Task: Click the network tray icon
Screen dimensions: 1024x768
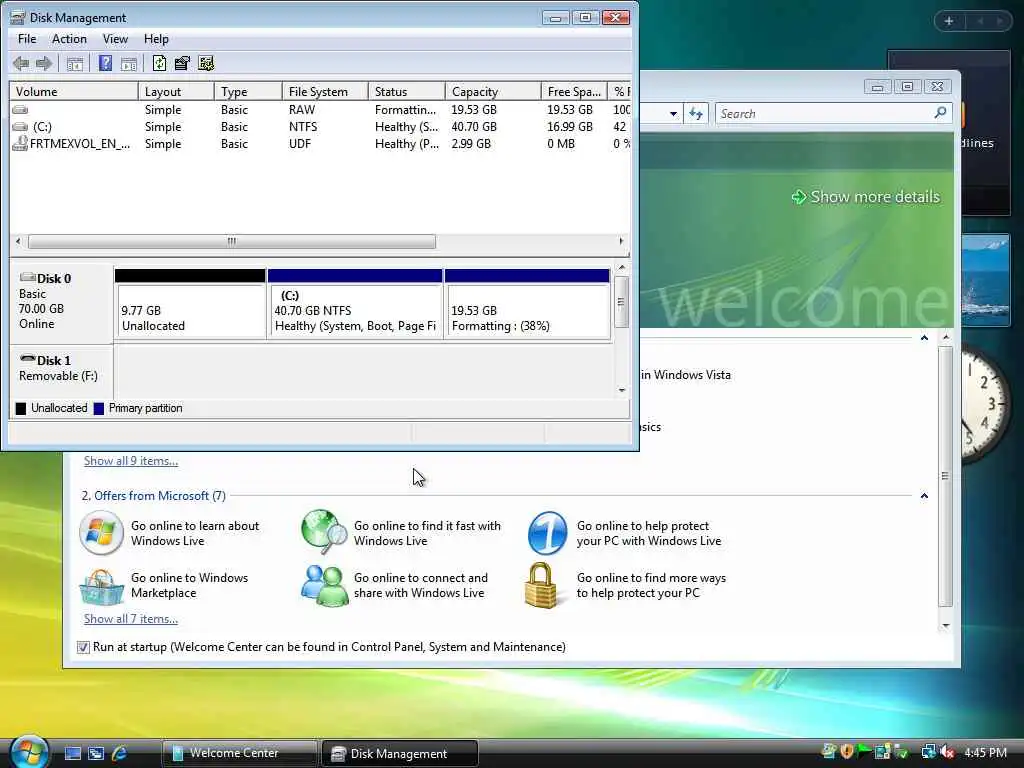Action: (x=928, y=752)
